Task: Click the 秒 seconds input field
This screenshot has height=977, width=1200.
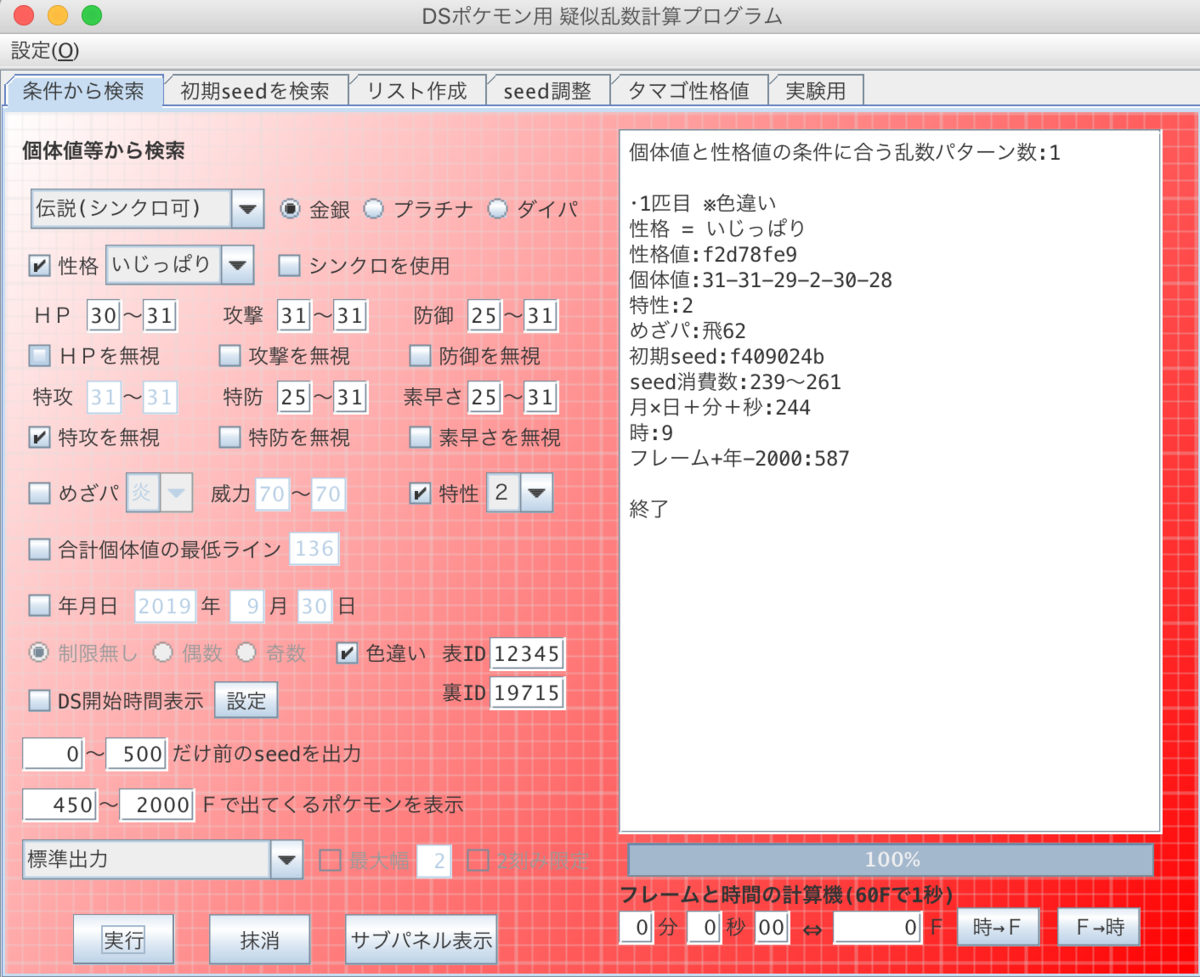Action: click(x=704, y=927)
